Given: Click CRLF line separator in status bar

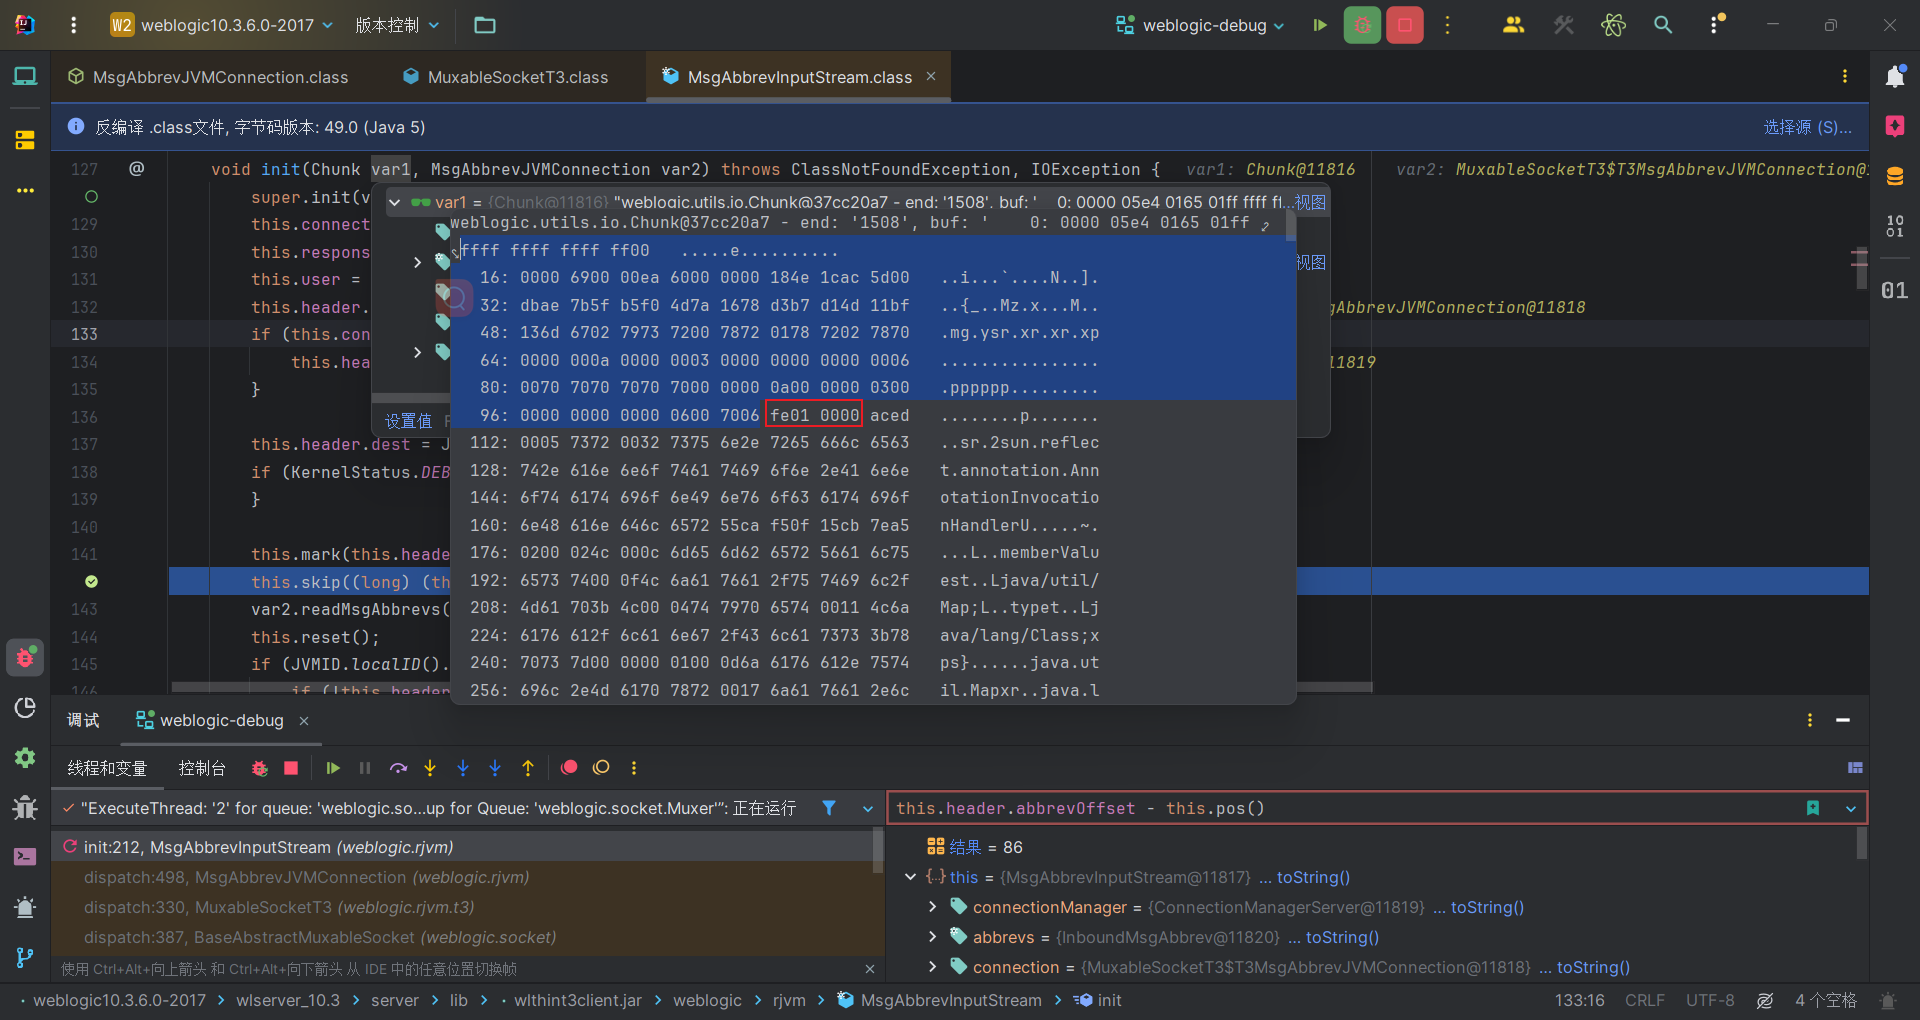Looking at the screenshot, I should [1645, 1000].
